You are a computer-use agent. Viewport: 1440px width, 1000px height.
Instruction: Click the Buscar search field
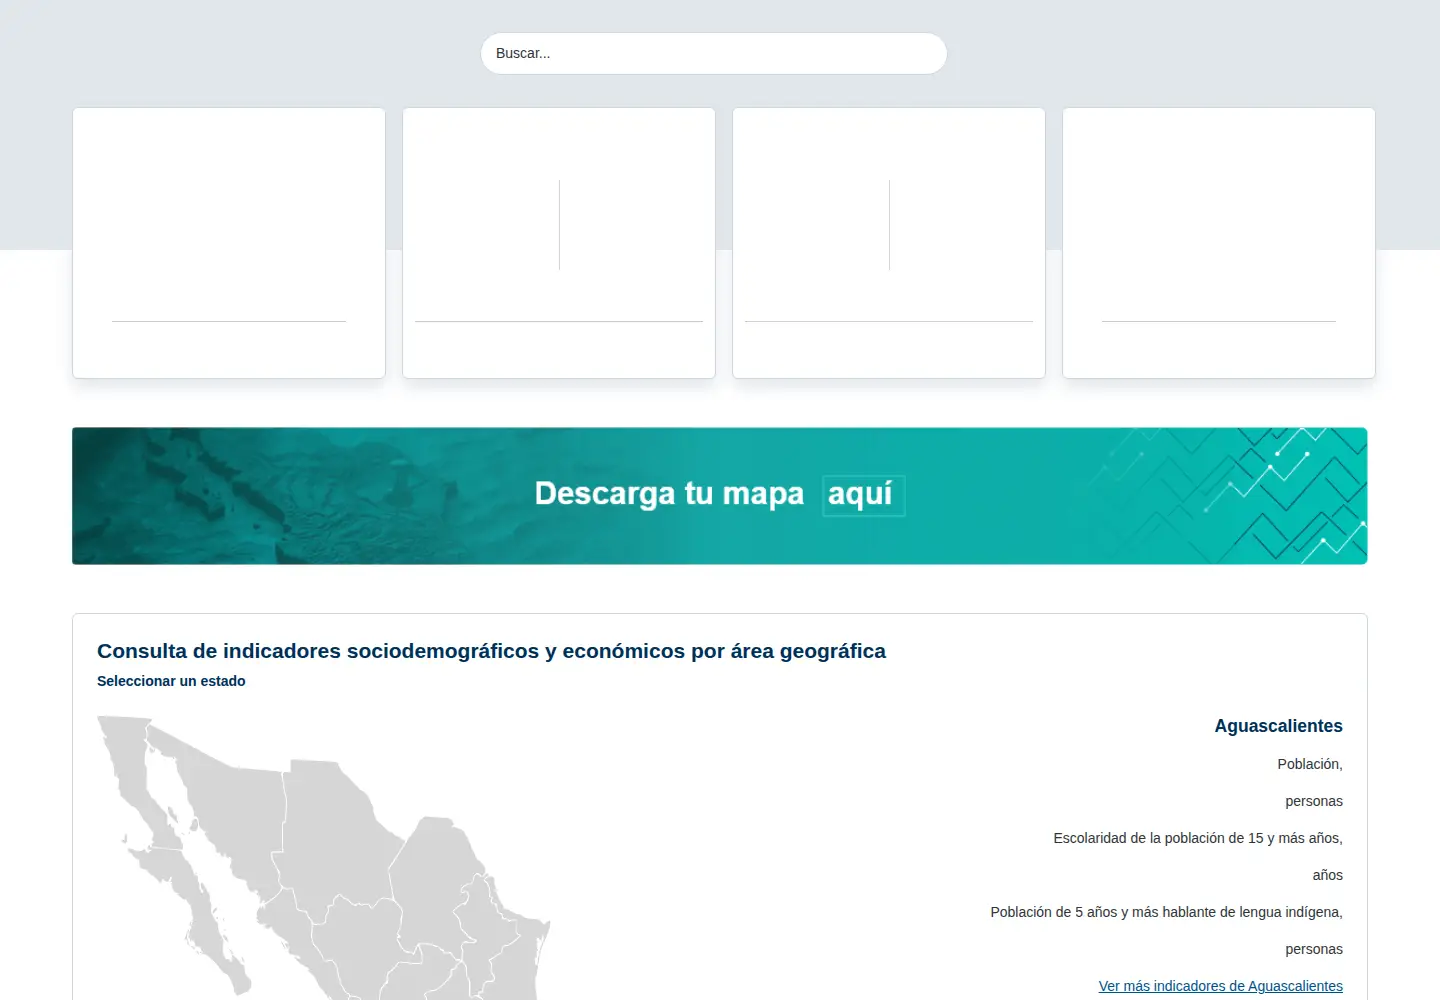click(x=713, y=53)
